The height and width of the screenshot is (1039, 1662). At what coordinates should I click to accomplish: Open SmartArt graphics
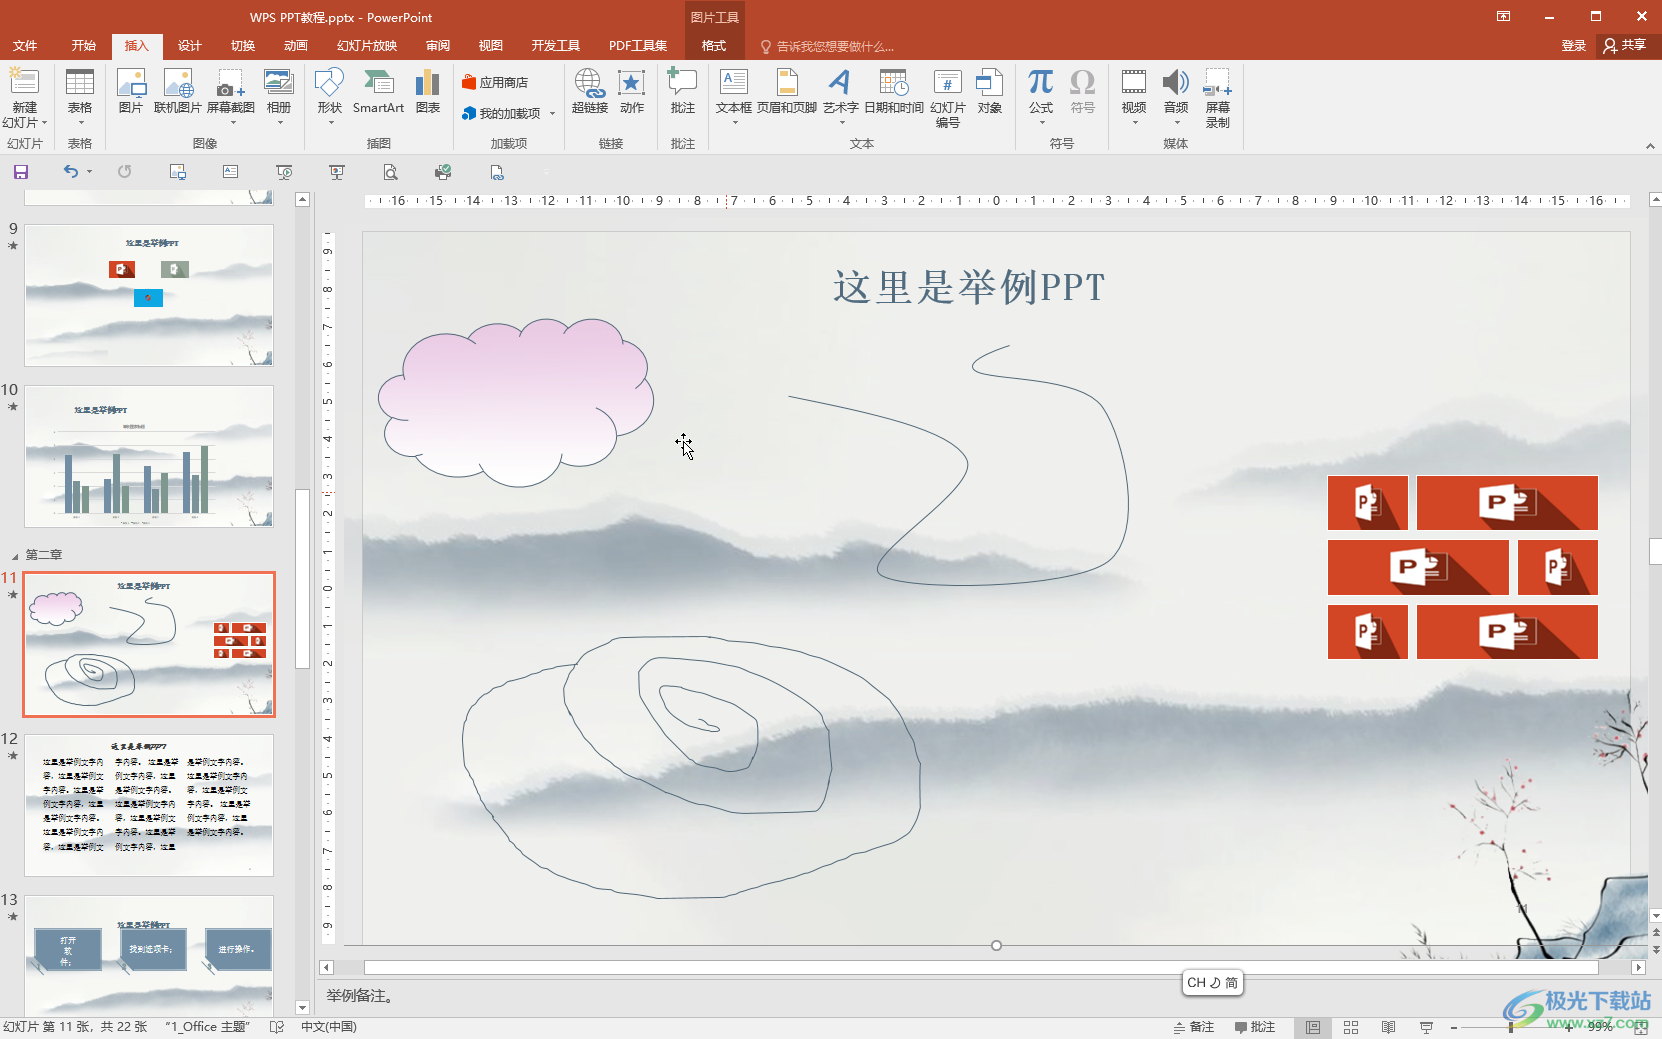point(378,91)
